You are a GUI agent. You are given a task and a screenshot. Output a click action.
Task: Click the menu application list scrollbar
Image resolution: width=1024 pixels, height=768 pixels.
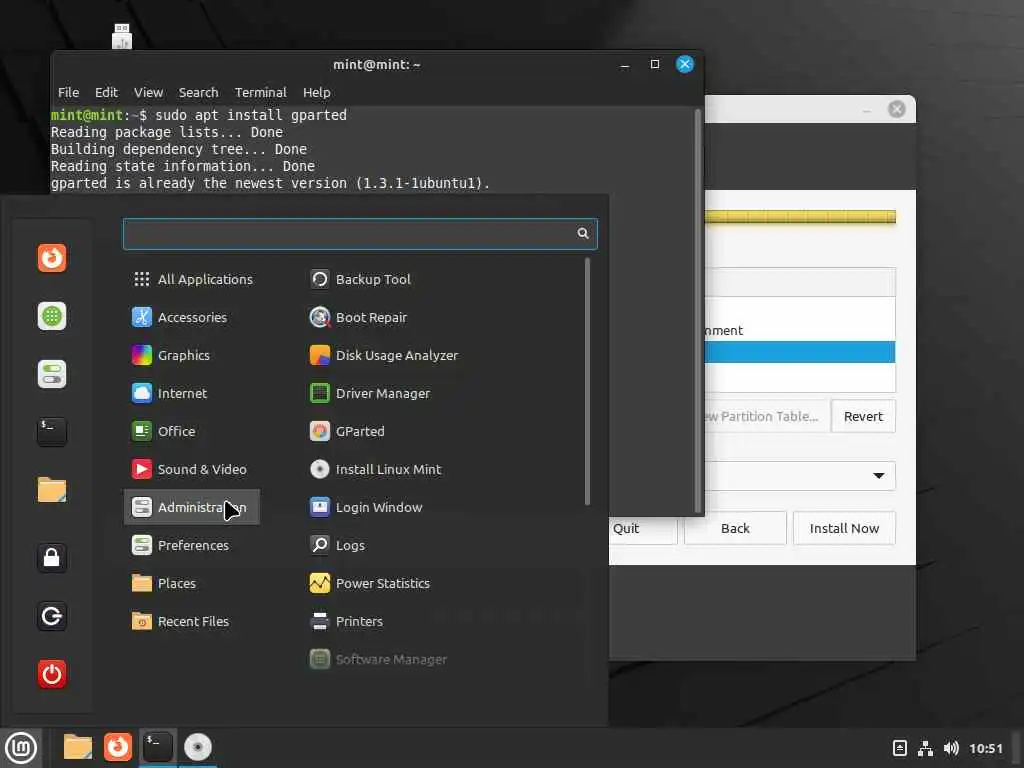pos(587,381)
